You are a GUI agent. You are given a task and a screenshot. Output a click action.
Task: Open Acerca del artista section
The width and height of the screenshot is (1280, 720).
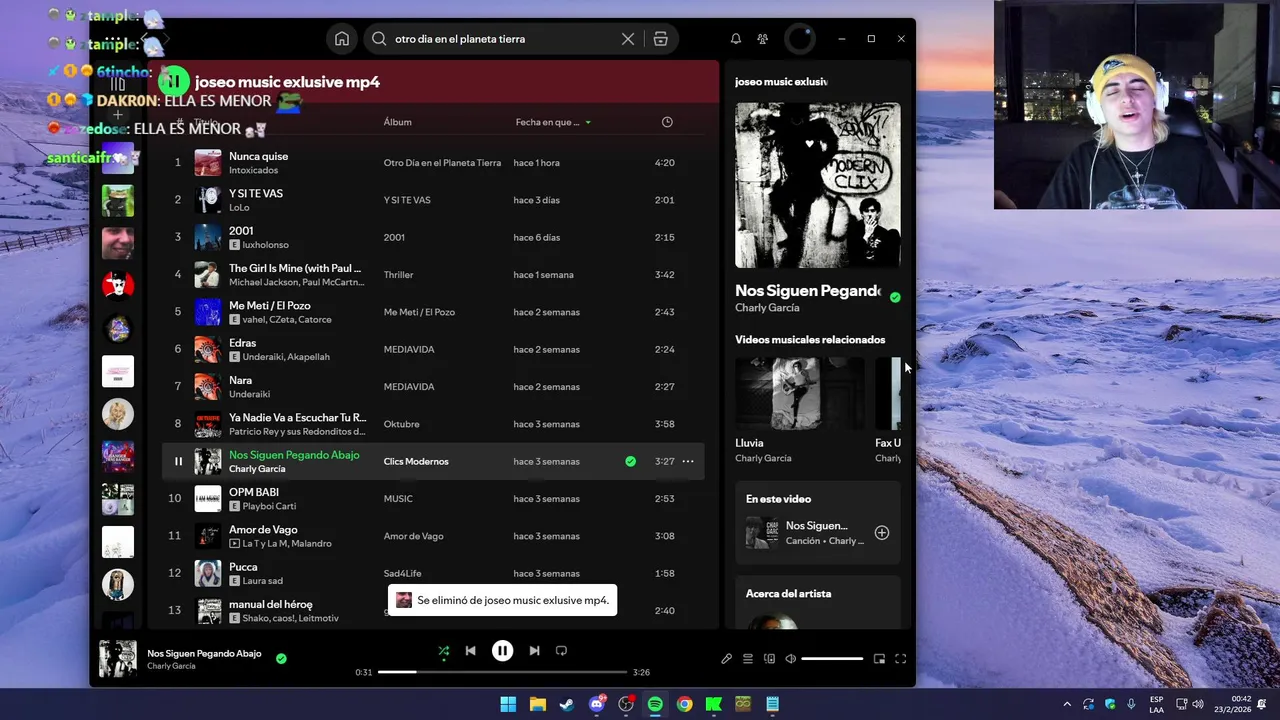click(788, 593)
